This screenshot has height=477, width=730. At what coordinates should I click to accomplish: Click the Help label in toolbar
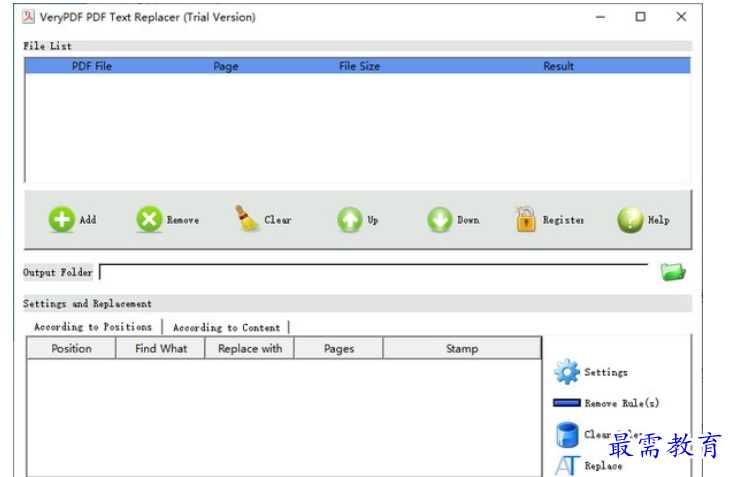coord(659,220)
